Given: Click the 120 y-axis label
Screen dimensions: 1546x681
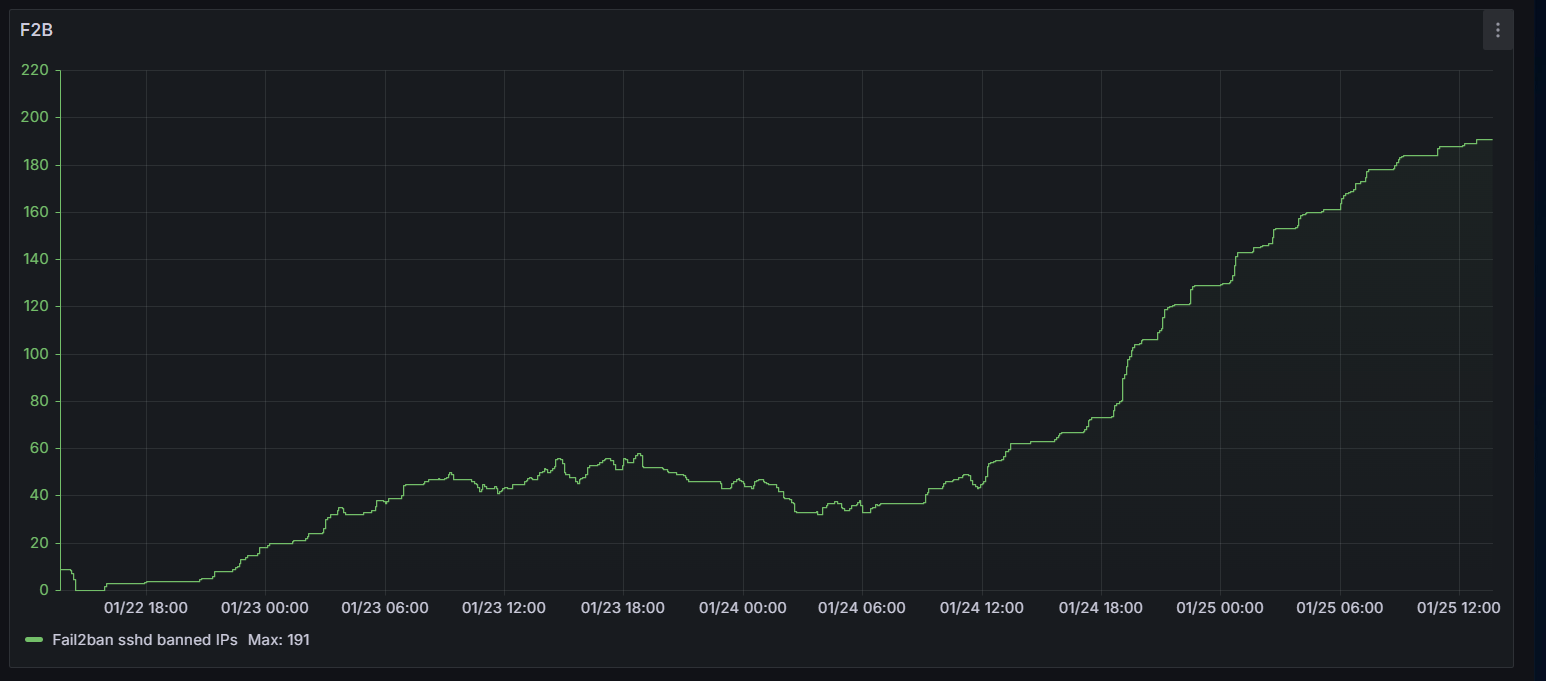Looking at the screenshot, I should click(x=34, y=306).
